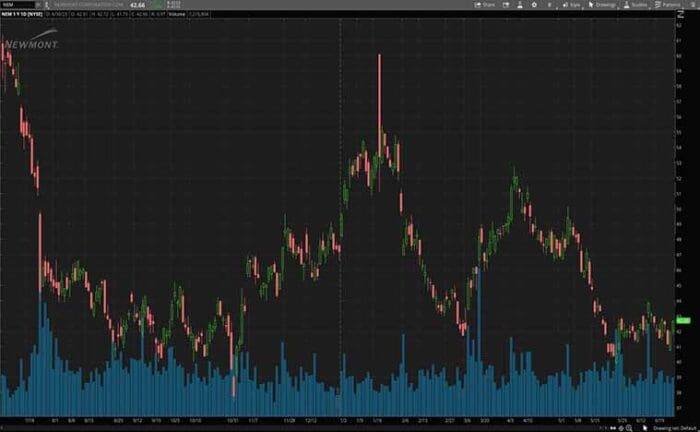Click the icon left of the Style menu

tap(549, 5)
